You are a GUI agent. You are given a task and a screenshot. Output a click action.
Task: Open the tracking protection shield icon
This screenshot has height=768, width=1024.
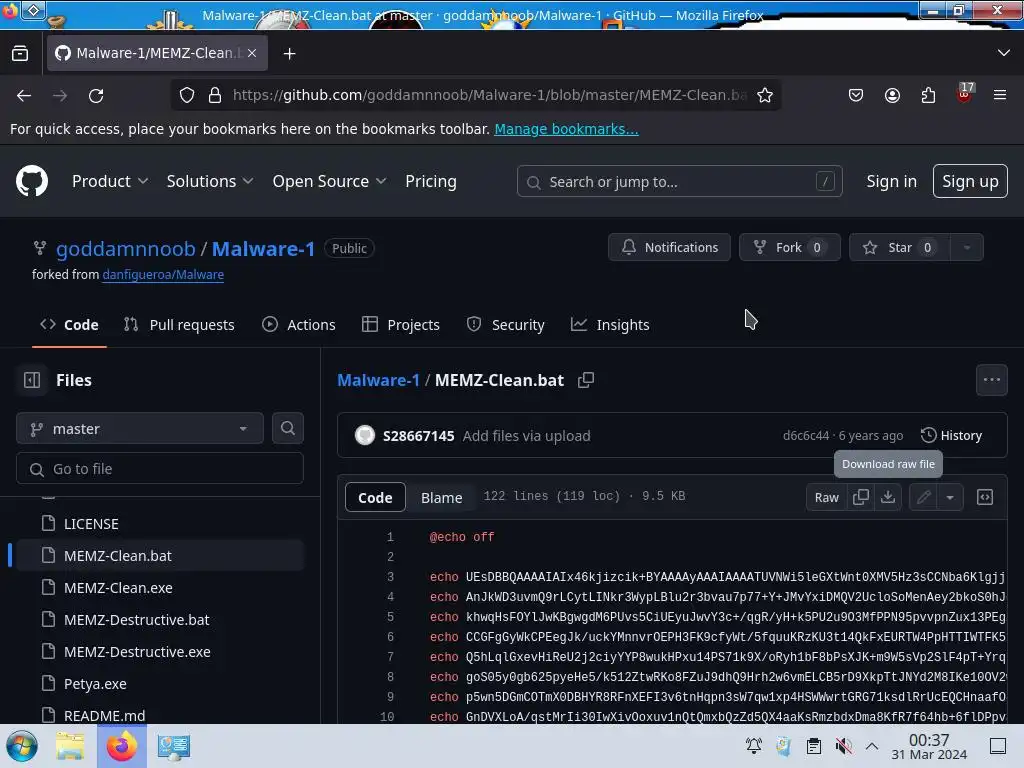point(187,95)
